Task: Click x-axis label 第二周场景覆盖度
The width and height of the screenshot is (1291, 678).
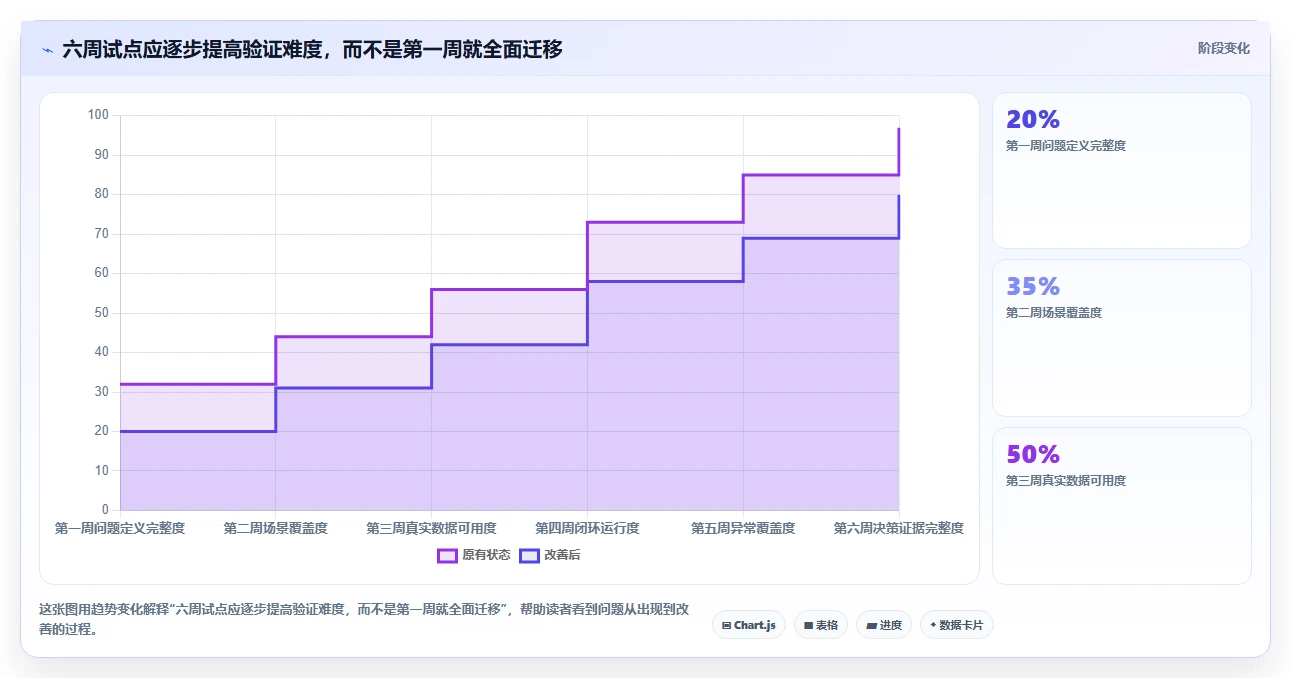Action: pyautogui.click(x=276, y=528)
